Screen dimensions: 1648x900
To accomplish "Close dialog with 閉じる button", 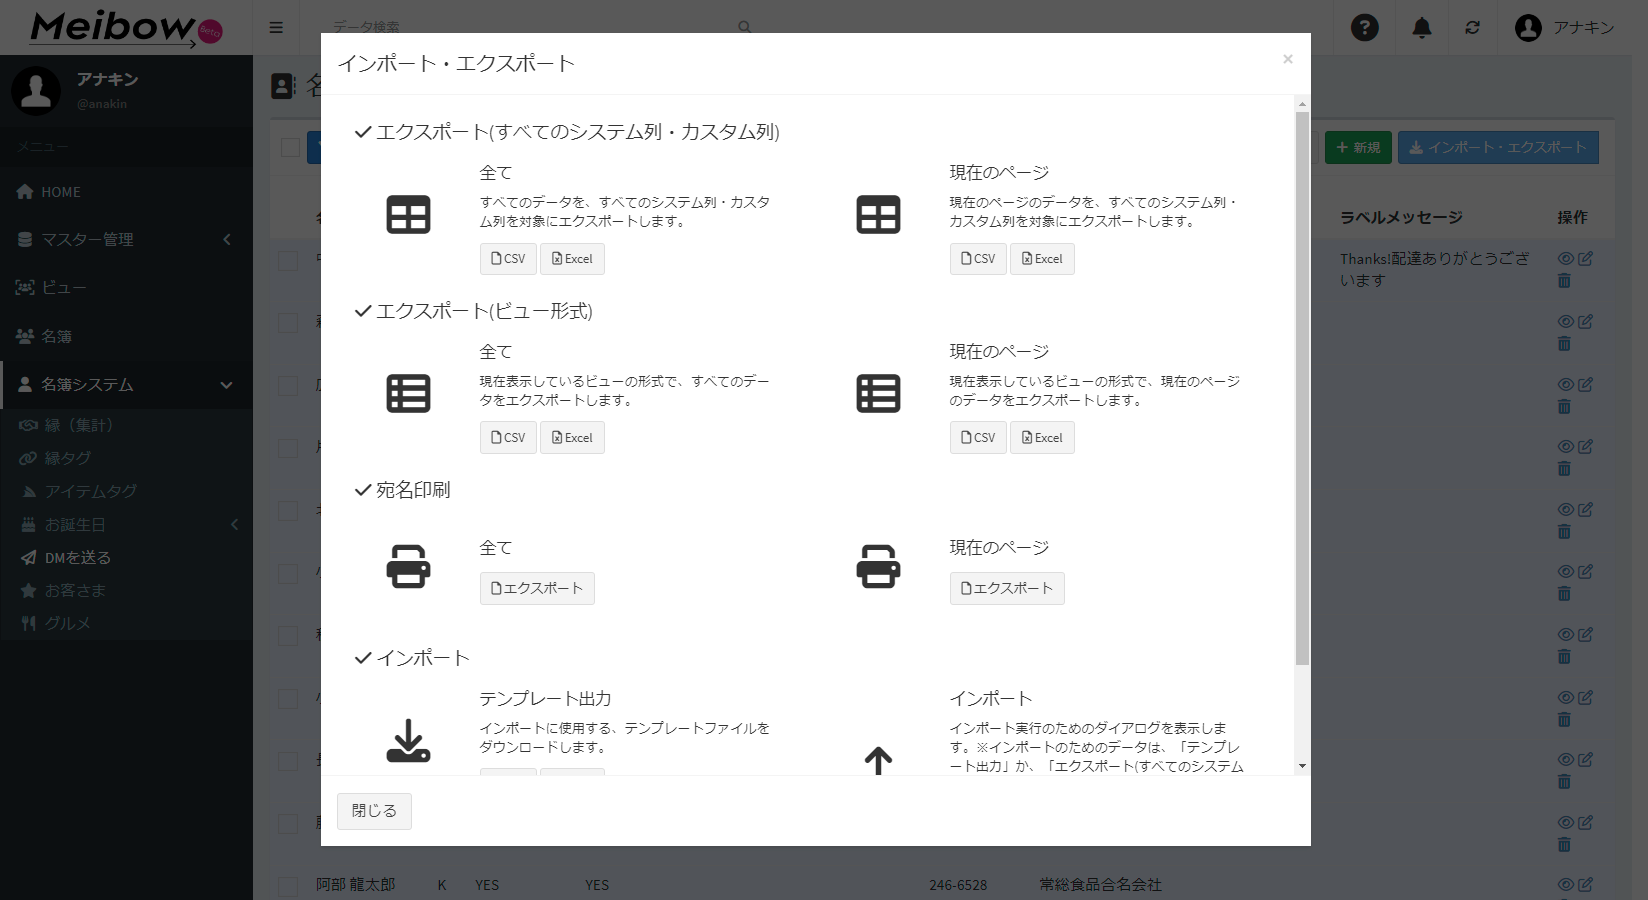I will coord(374,811).
